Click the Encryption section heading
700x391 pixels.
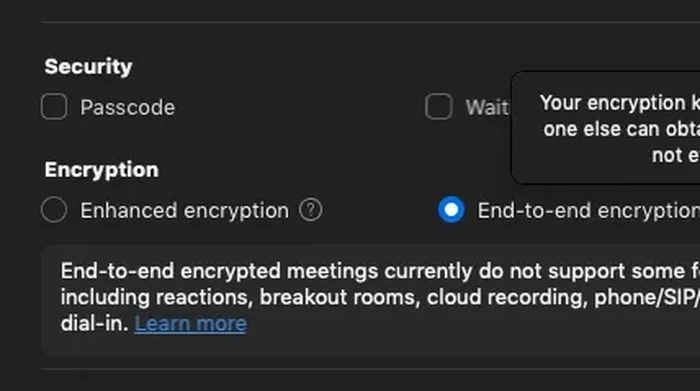click(x=101, y=170)
